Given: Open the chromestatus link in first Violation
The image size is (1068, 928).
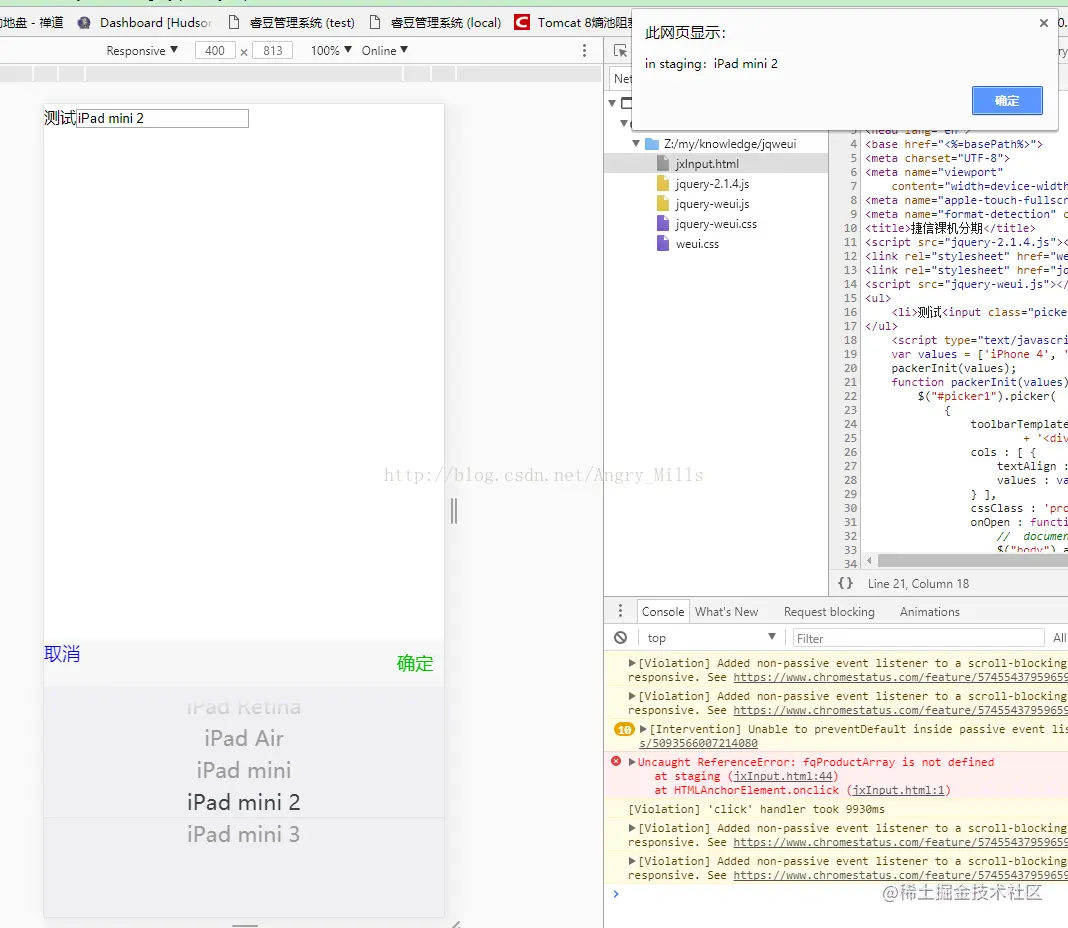Looking at the screenshot, I should [900, 677].
